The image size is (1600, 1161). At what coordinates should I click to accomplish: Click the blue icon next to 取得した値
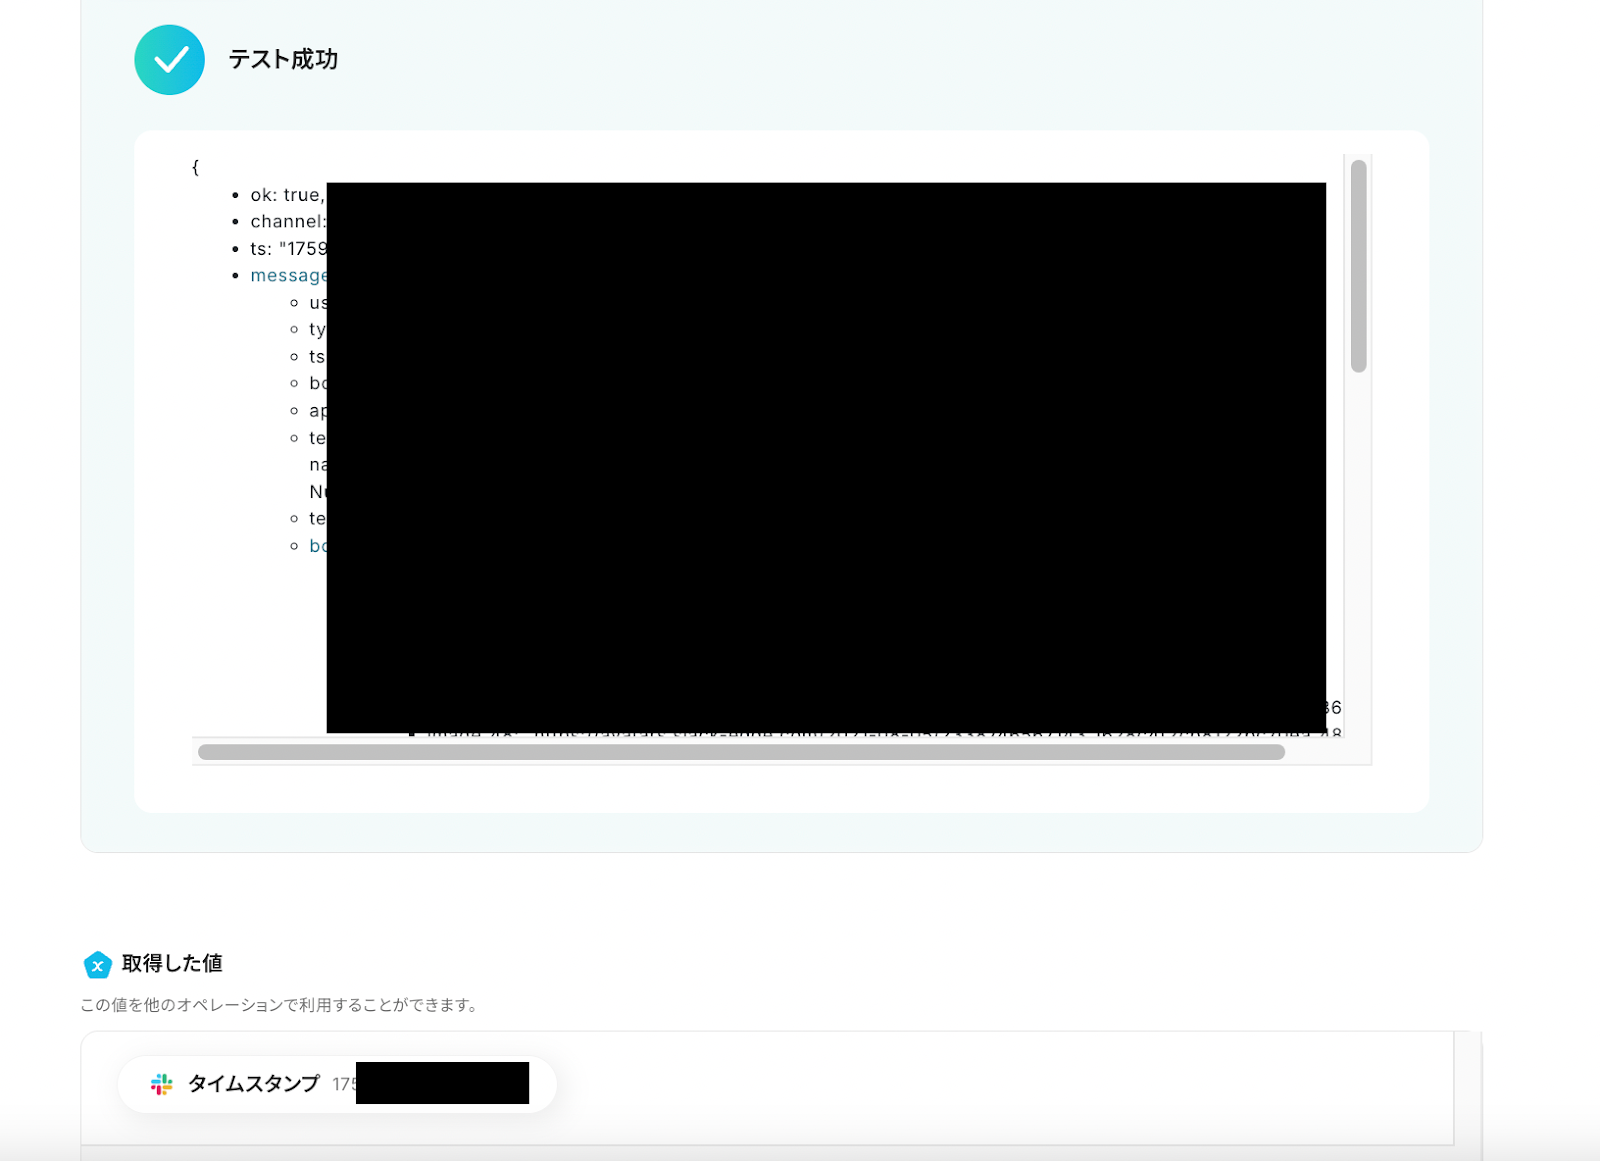point(97,965)
